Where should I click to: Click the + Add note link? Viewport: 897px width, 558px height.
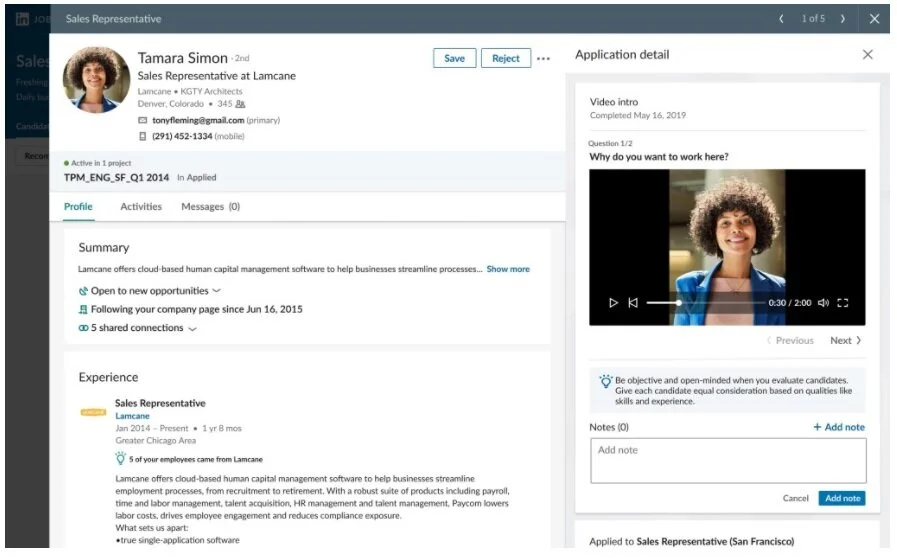point(839,428)
